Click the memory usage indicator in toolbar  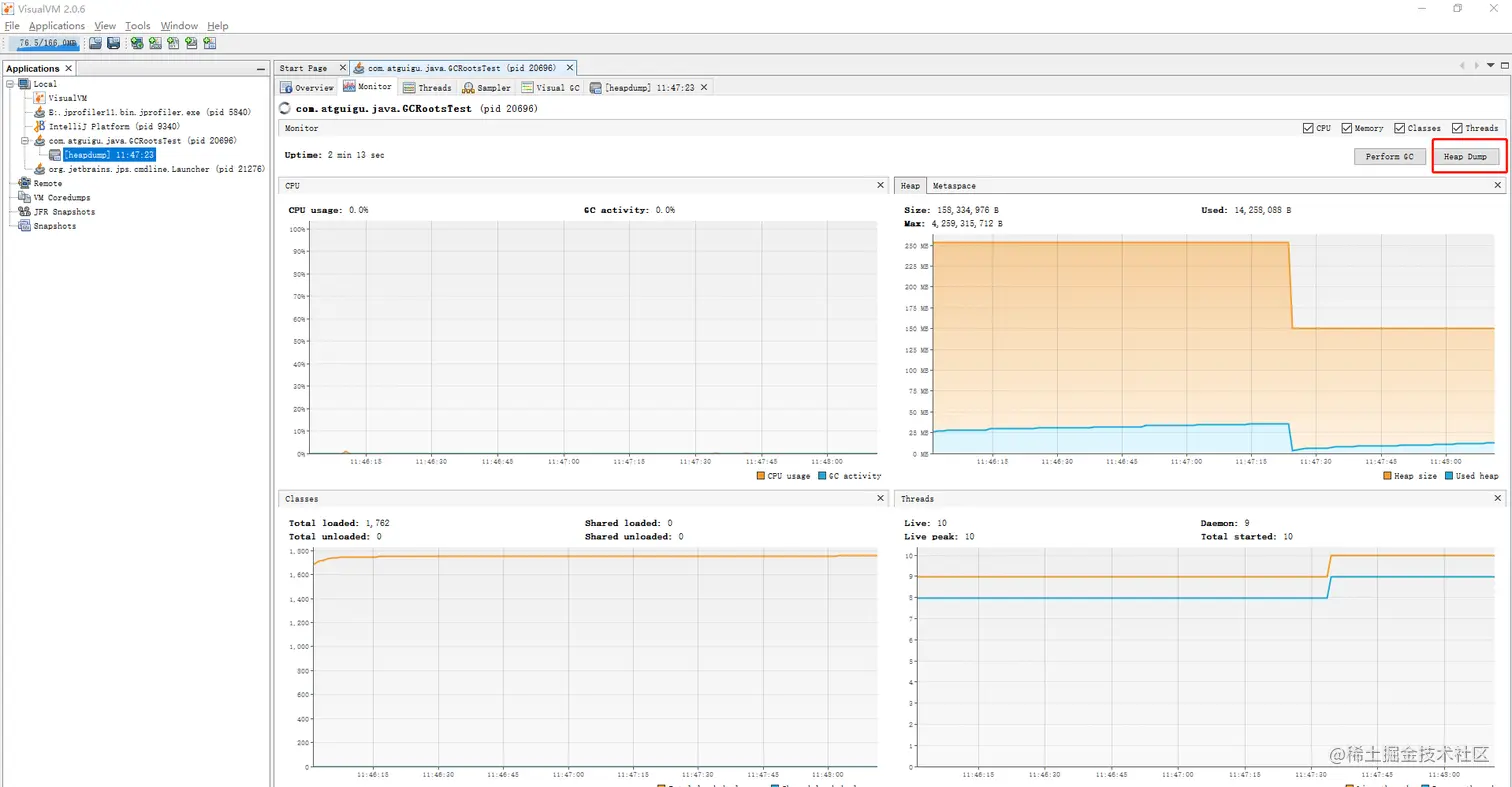point(46,43)
